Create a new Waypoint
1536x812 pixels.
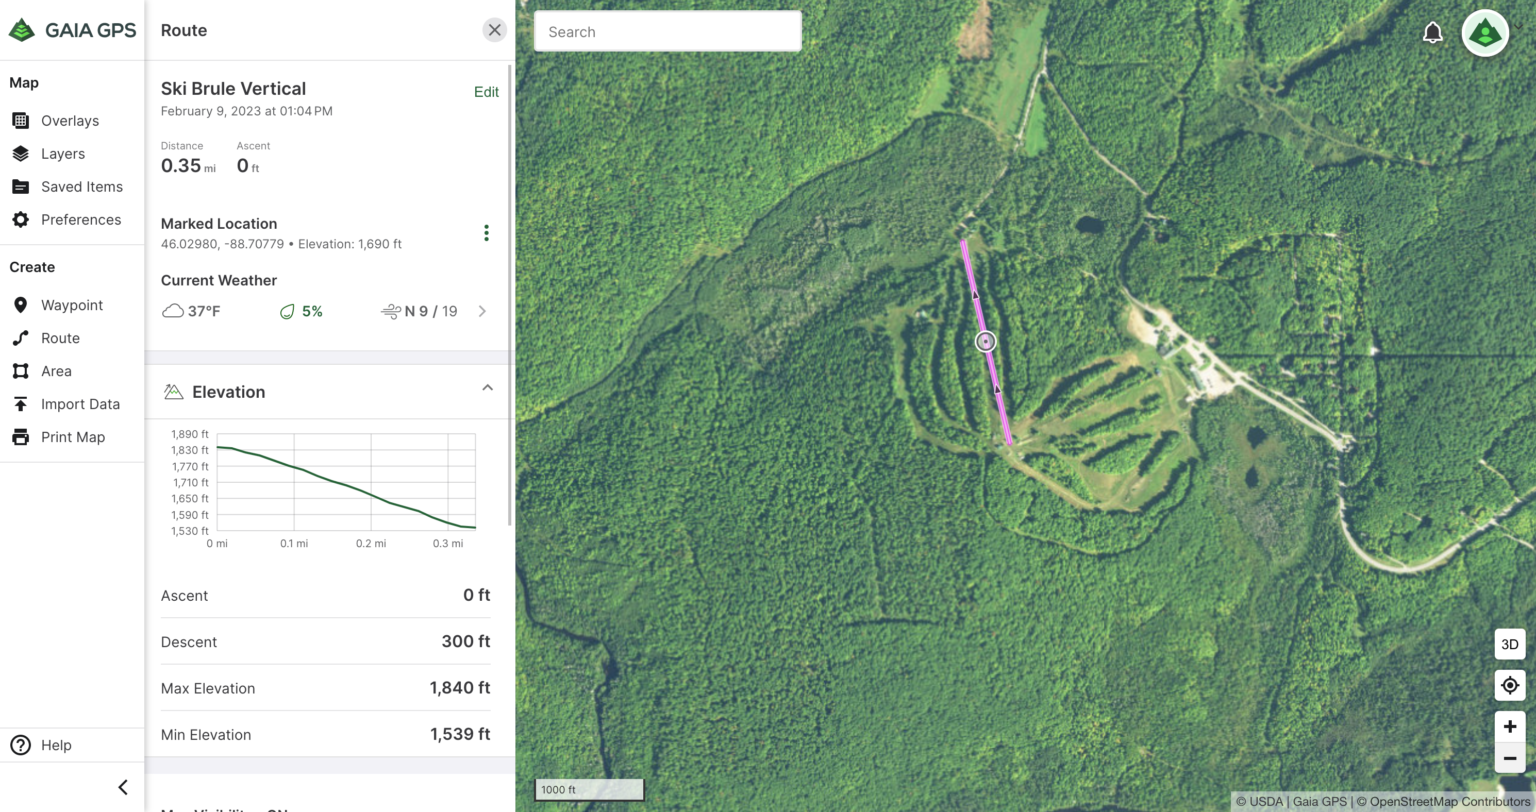point(57,305)
